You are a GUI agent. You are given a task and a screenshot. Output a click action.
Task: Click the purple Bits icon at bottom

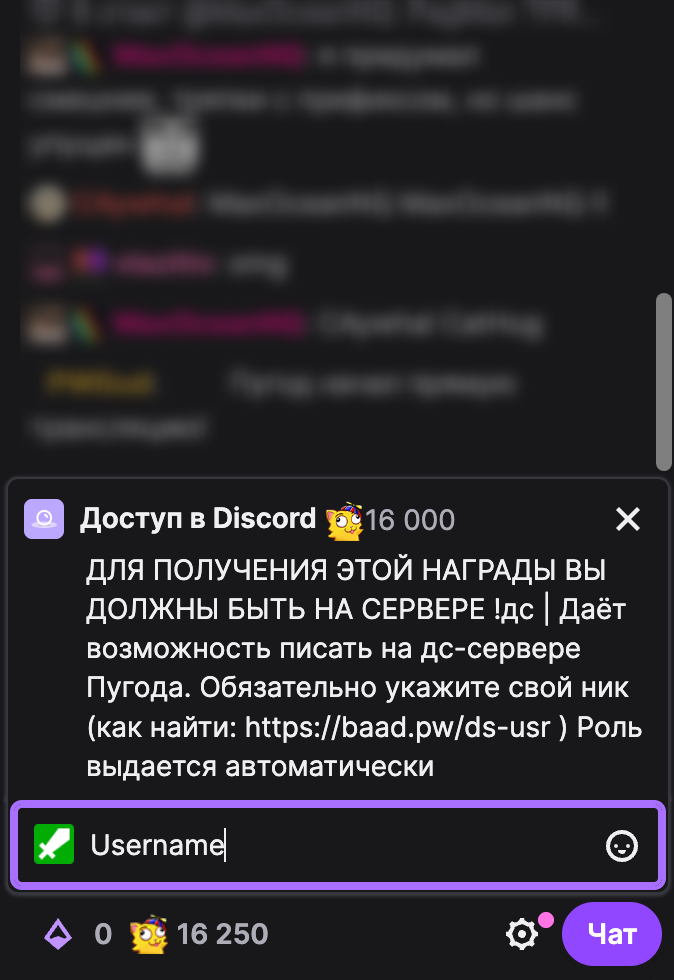[x=58, y=935]
